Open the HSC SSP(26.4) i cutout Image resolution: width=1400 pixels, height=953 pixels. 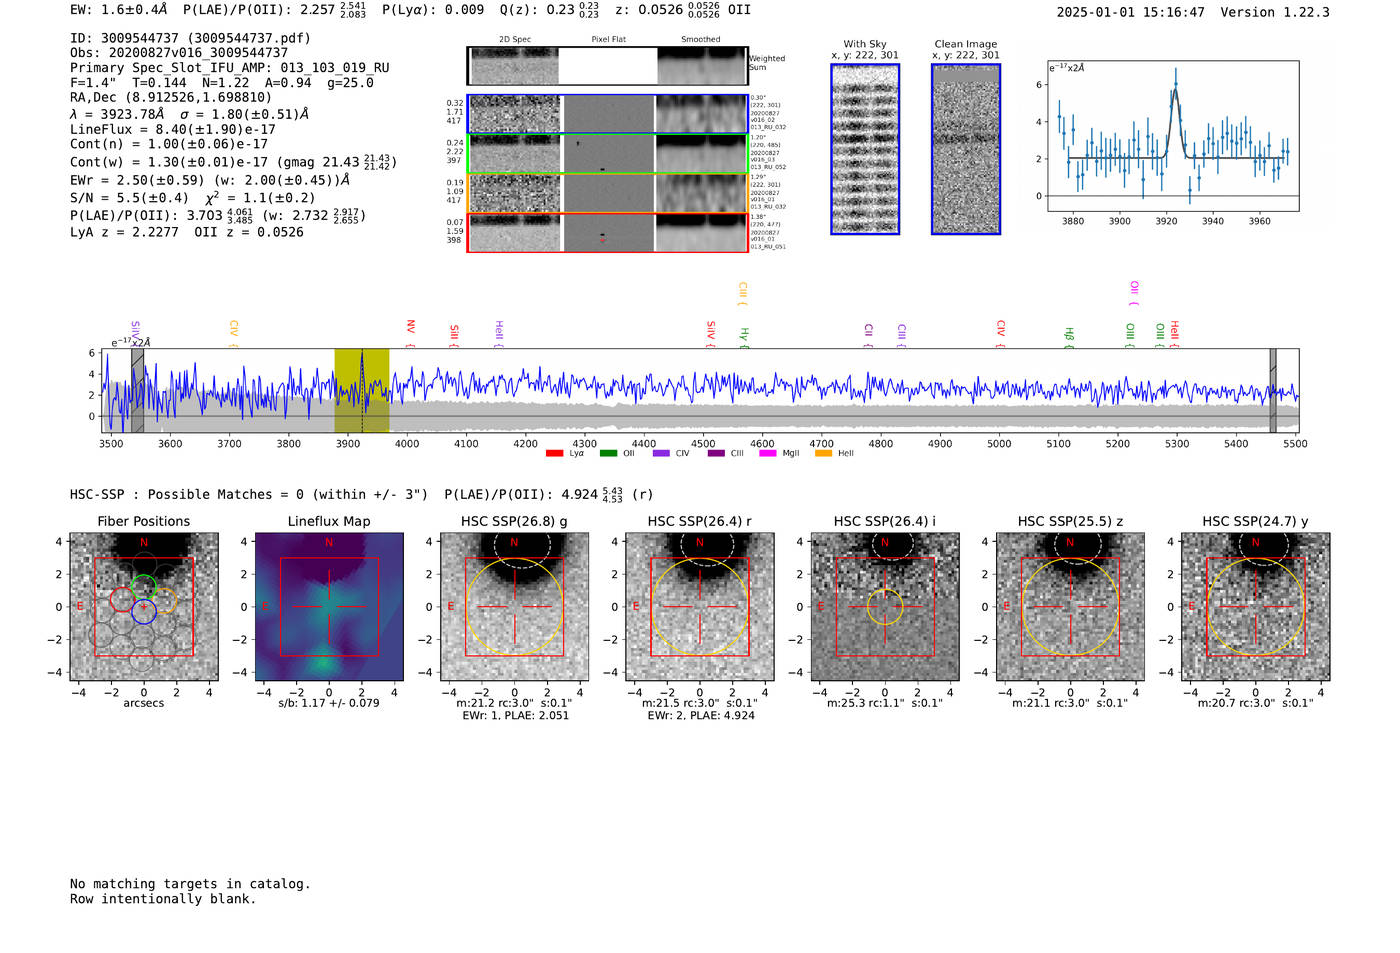(885, 606)
